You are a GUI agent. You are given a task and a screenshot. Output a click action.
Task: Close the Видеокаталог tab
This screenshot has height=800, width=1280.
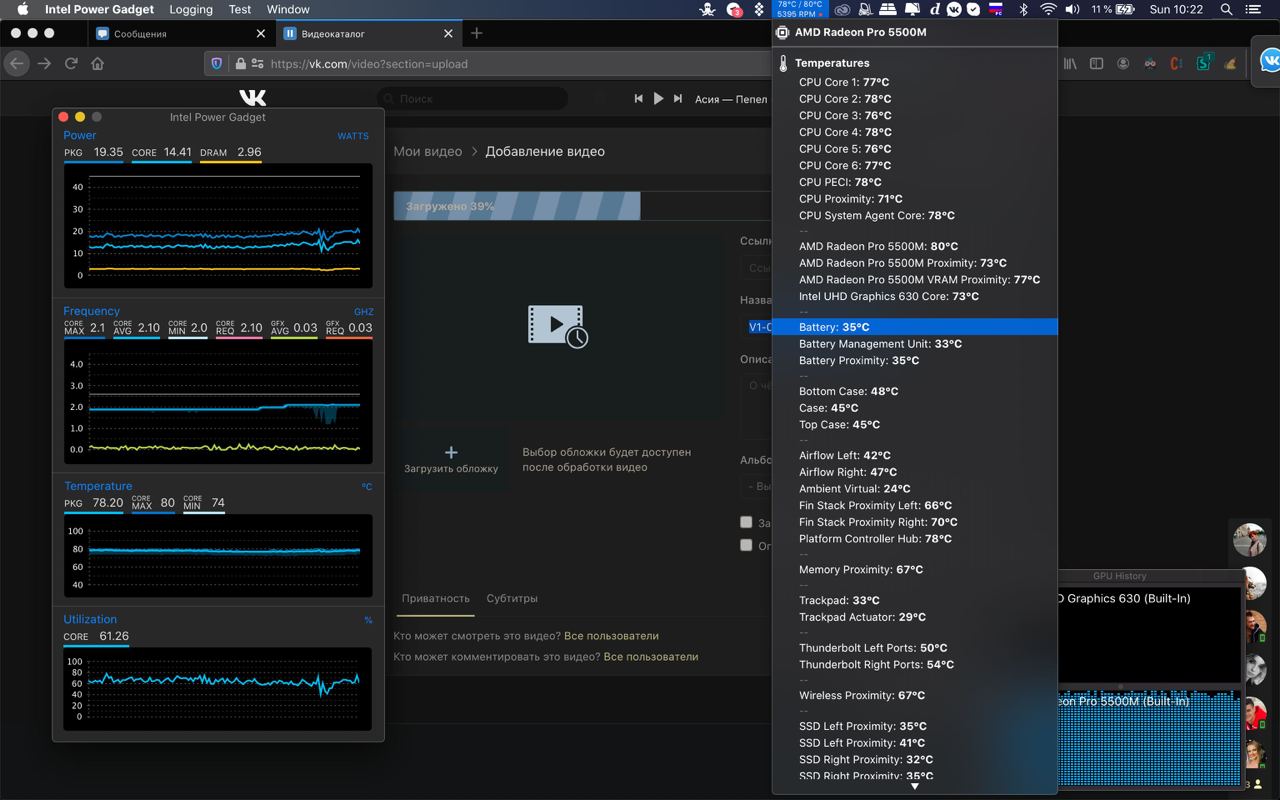(449, 33)
